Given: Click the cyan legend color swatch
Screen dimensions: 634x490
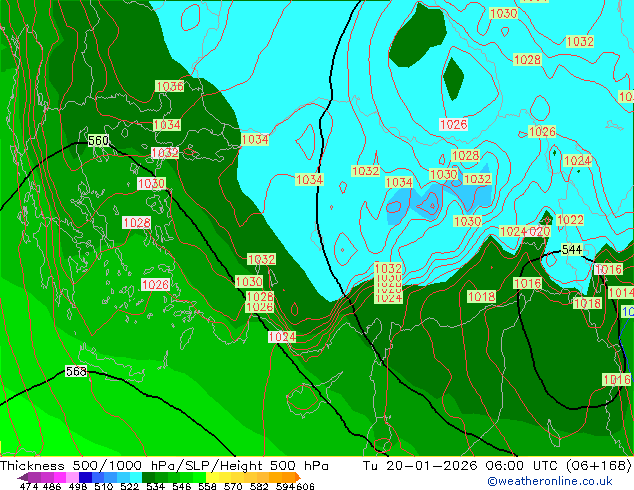Looking at the screenshot, I should pos(136,477).
